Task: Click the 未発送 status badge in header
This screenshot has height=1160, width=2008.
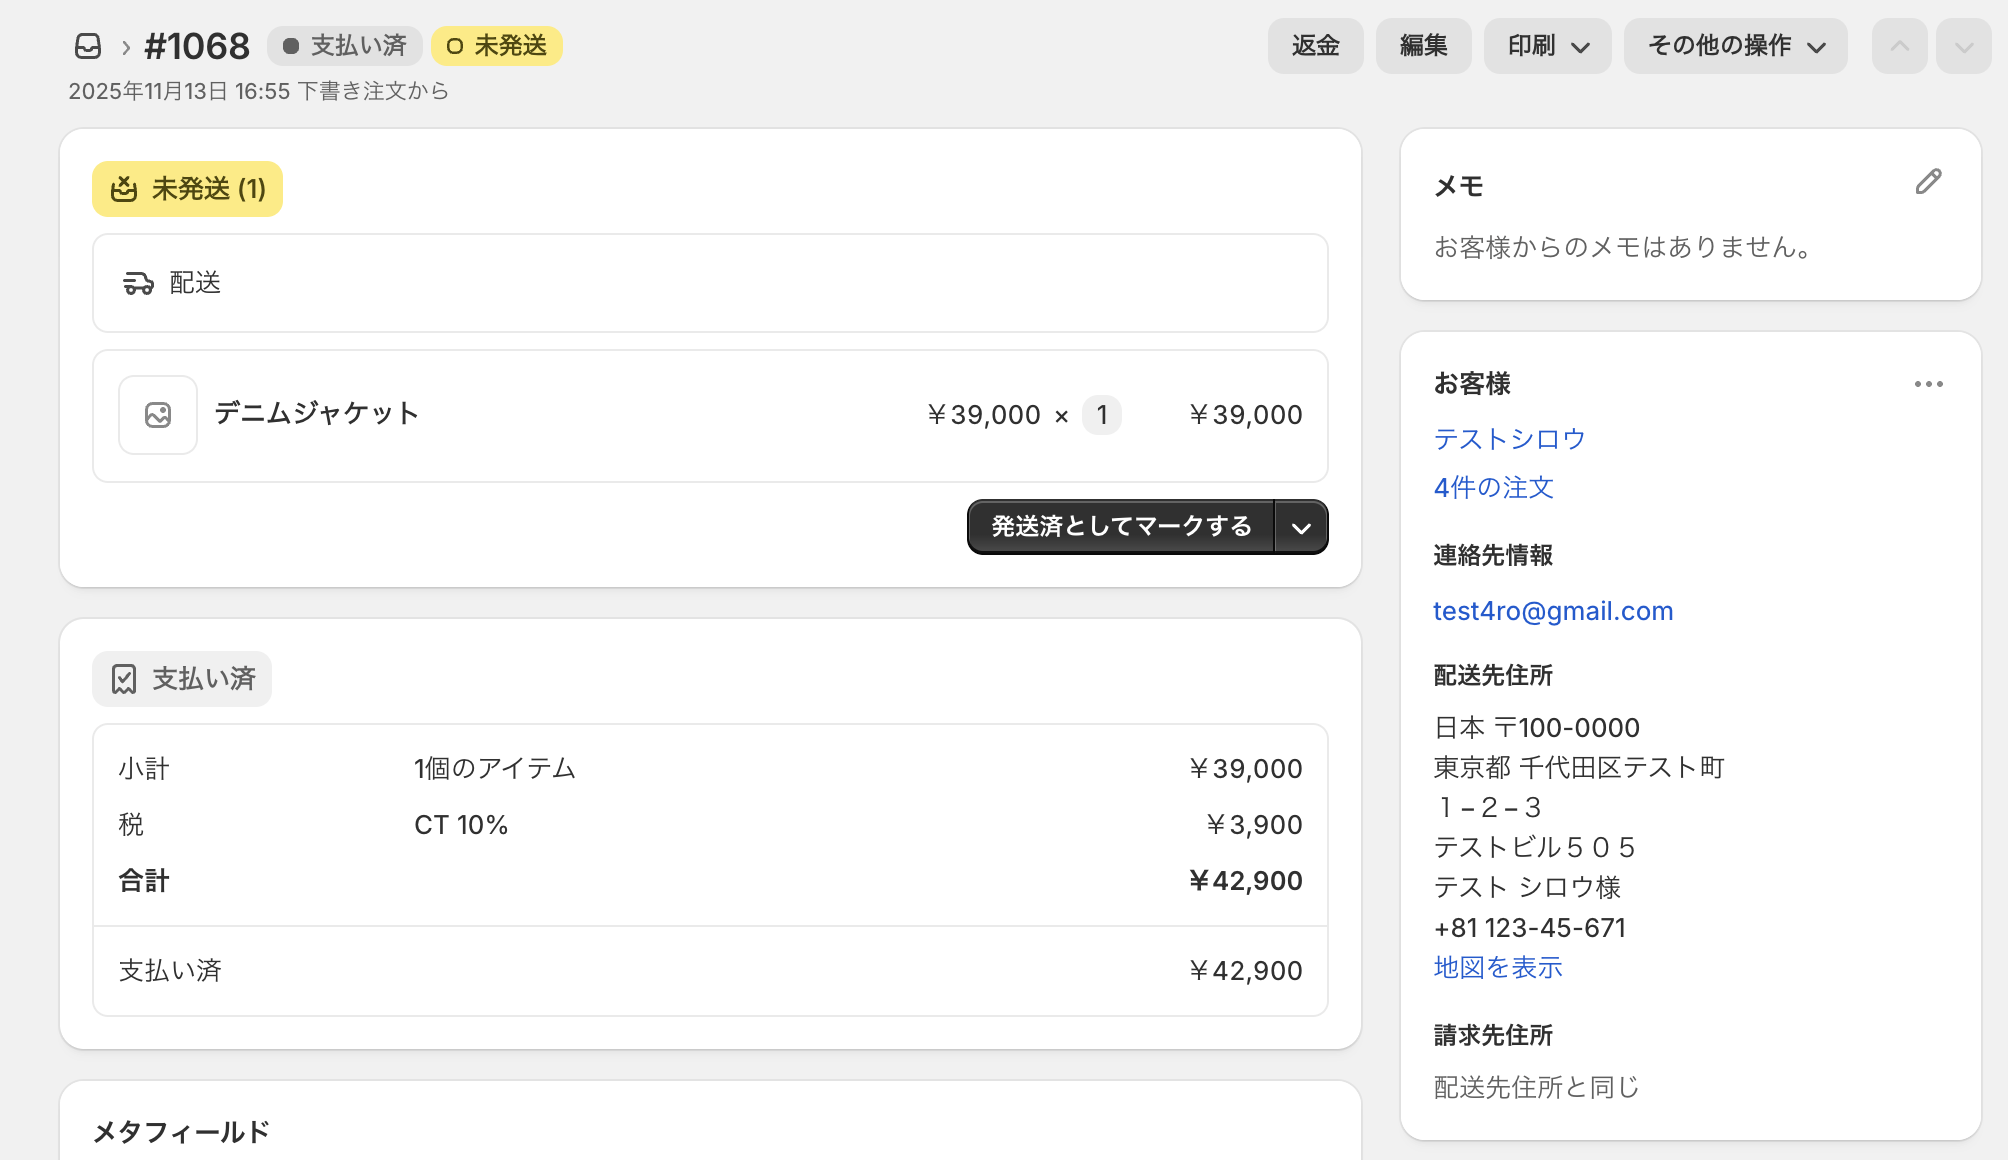Action: click(497, 46)
